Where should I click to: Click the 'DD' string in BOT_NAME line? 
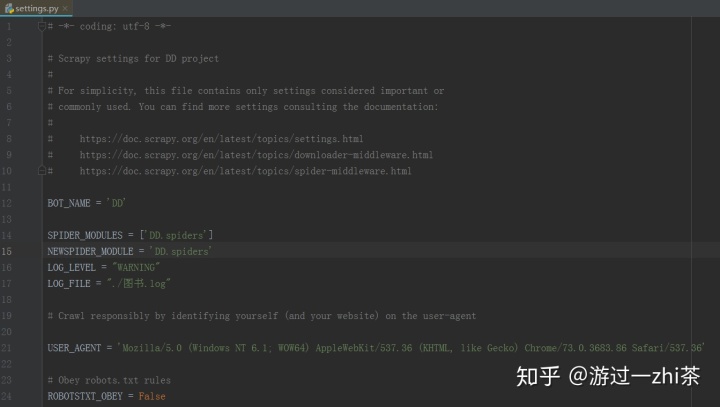coord(116,203)
